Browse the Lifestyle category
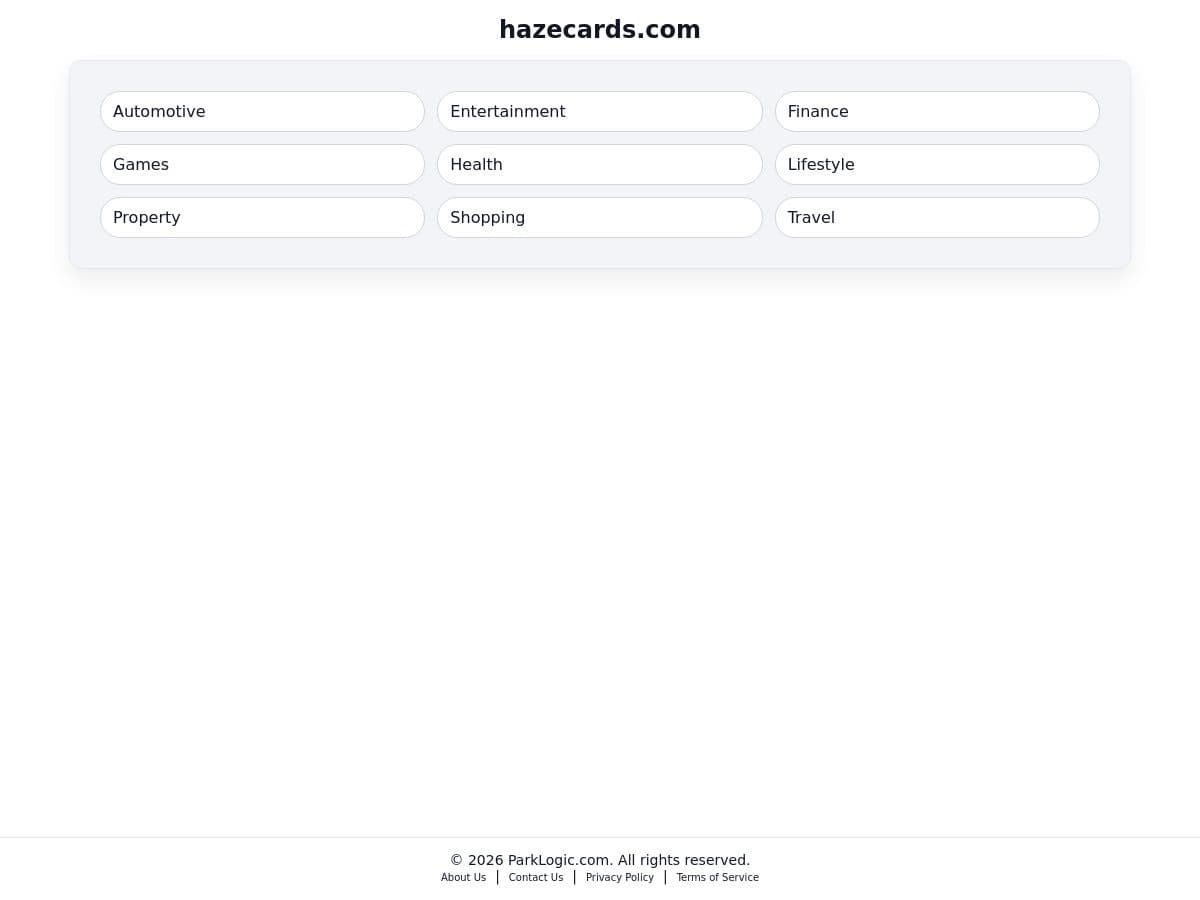The image size is (1200, 900). click(x=936, y=164)
